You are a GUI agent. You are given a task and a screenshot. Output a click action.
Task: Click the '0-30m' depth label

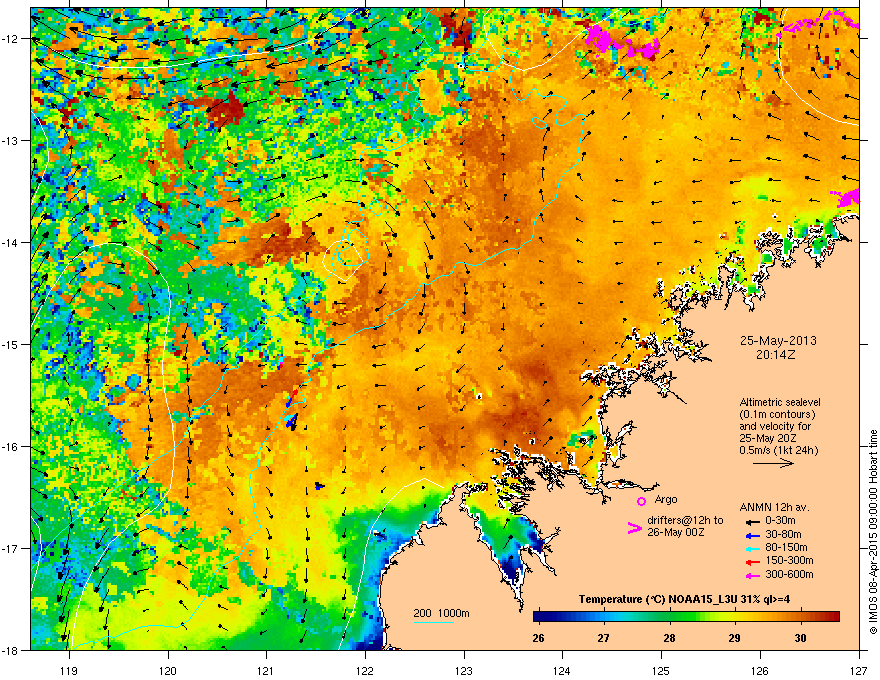(x=780, y=521)
